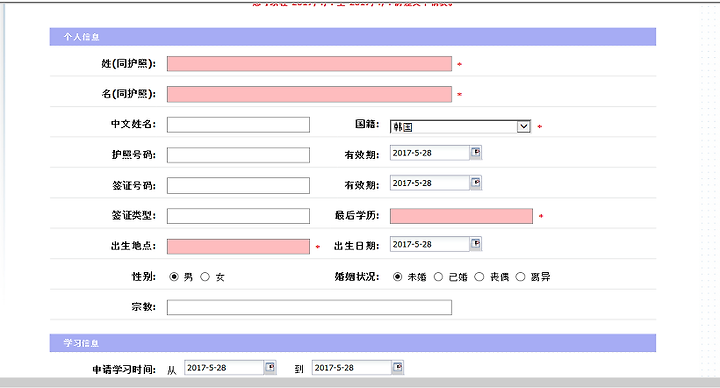This screenshot has height=388, width=720.
Task: Select 女 gender radio button
Action: (x=205, y=276)
